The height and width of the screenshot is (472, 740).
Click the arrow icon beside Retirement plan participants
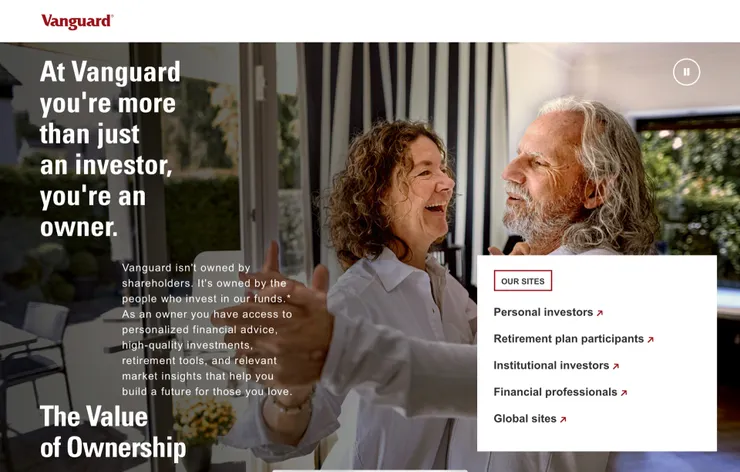click(x=650, y=339)
